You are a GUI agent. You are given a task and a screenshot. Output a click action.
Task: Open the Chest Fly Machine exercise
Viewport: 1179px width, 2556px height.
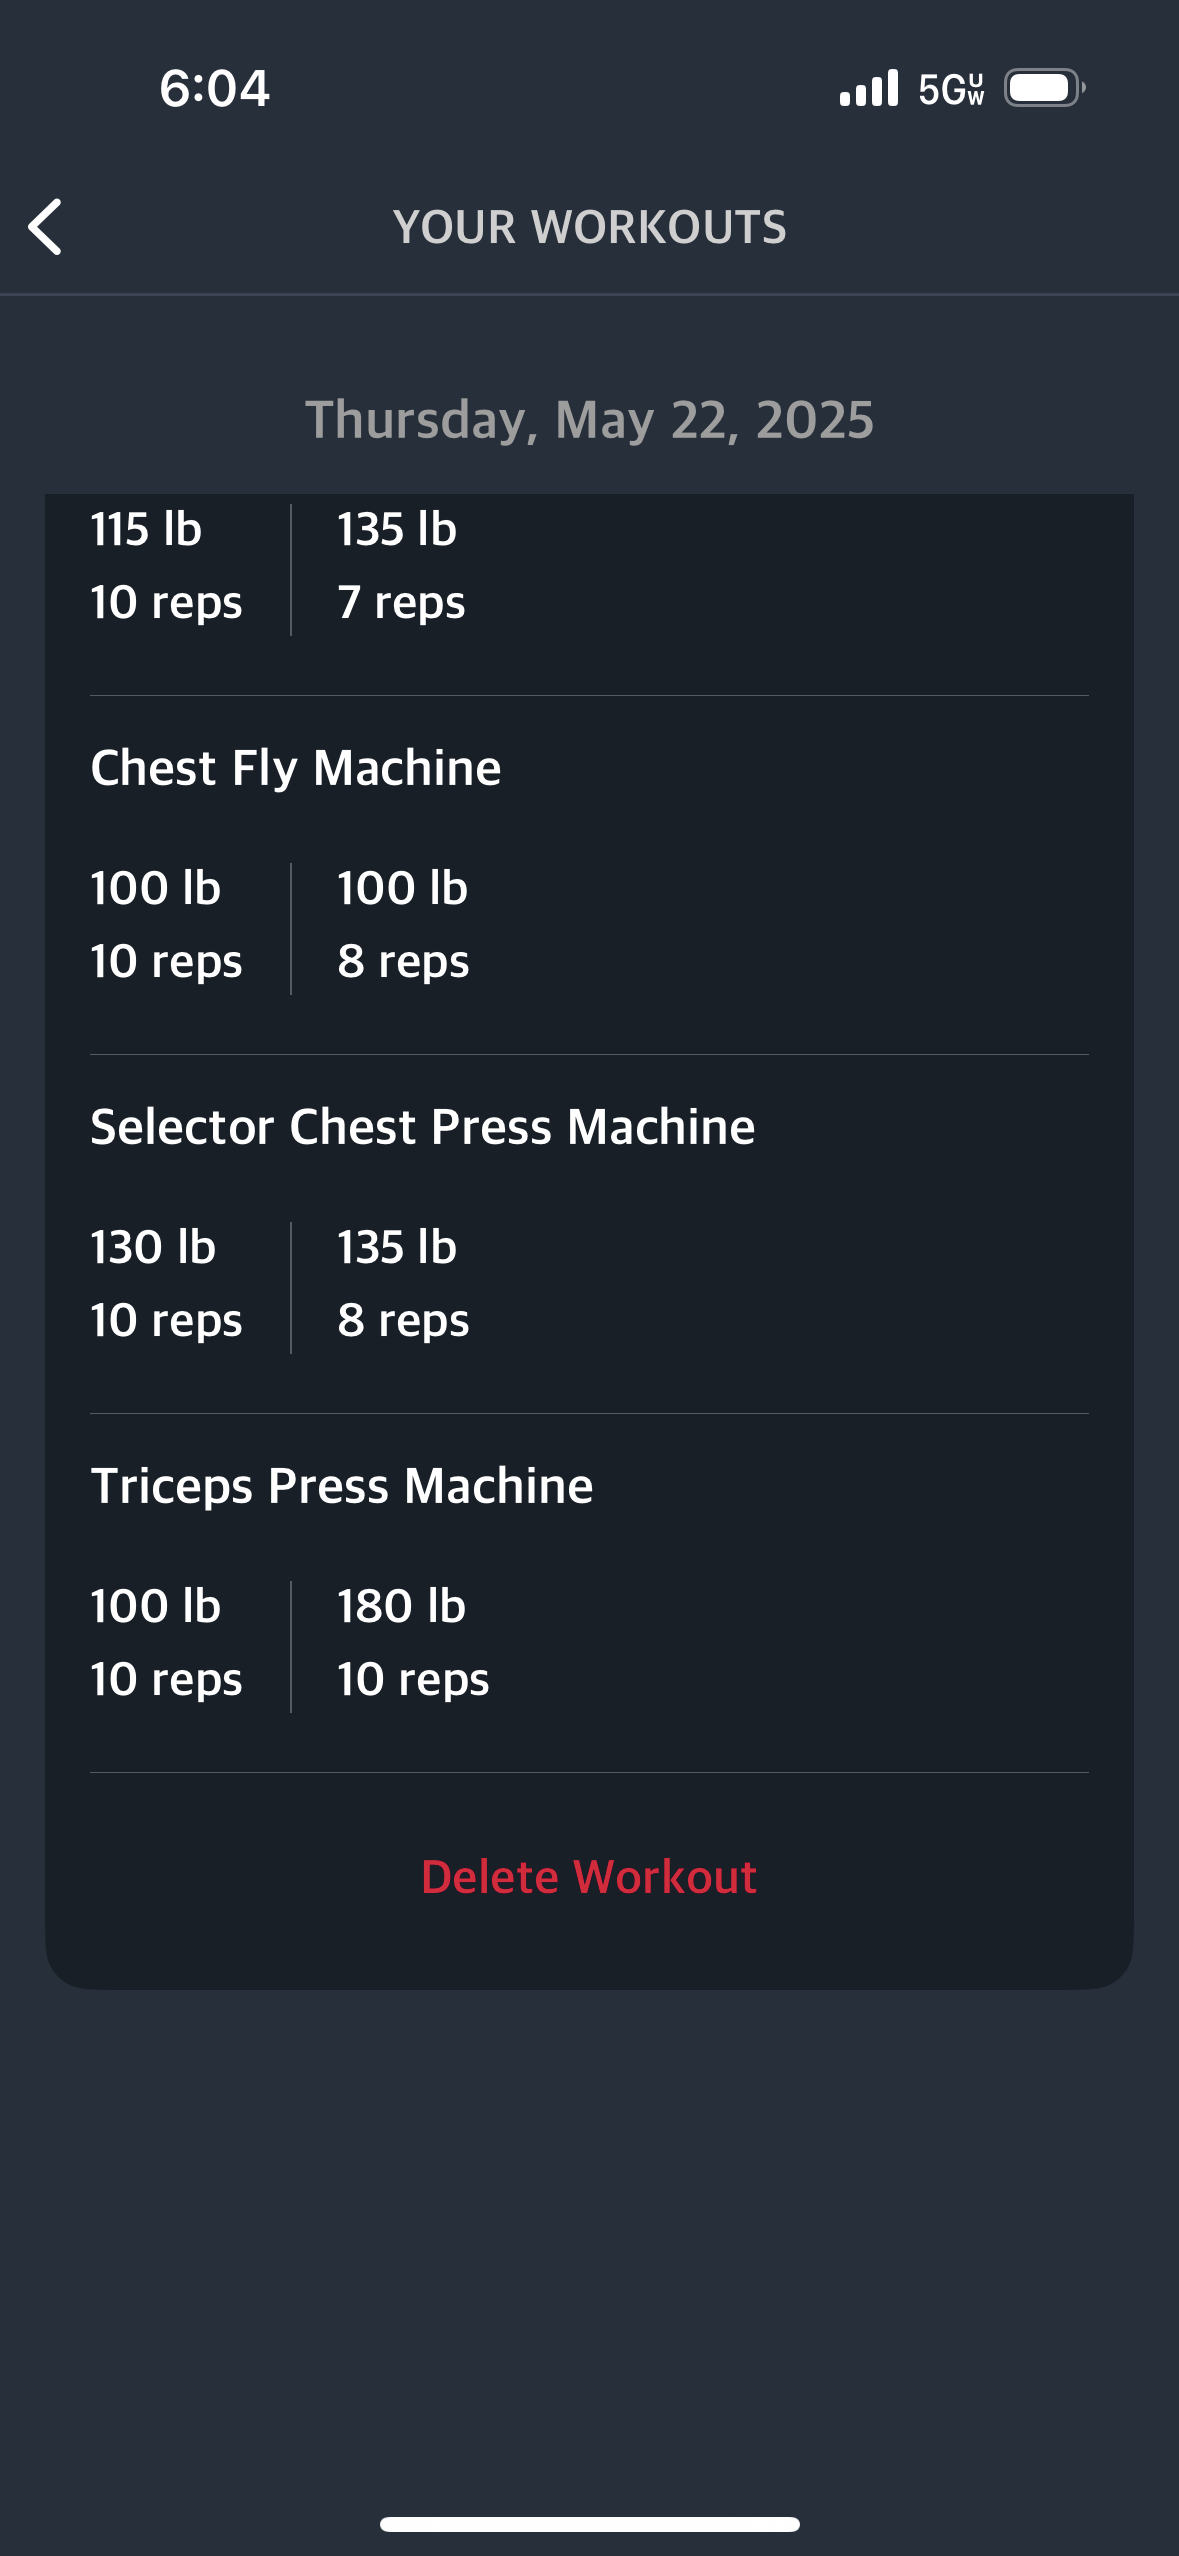click(296, 768)
